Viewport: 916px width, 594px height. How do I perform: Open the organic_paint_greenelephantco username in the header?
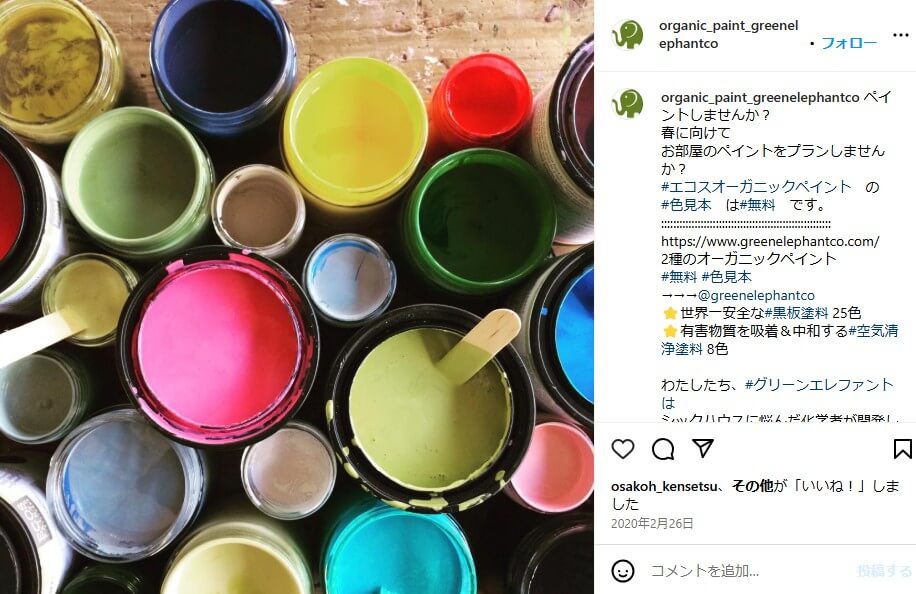tap(728, 34)
